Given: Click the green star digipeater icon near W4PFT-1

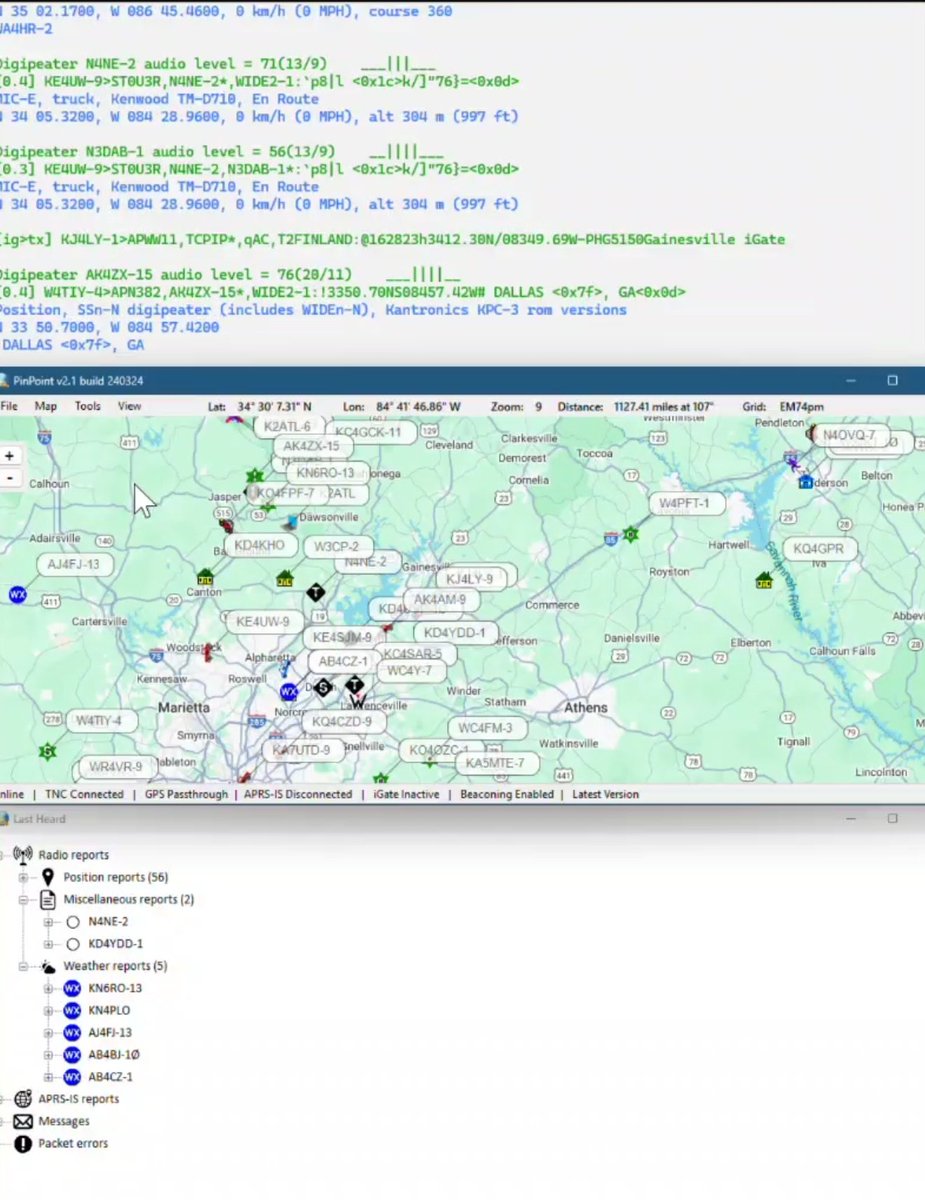Looking at the screenshot, I should (x=631, y=534).
